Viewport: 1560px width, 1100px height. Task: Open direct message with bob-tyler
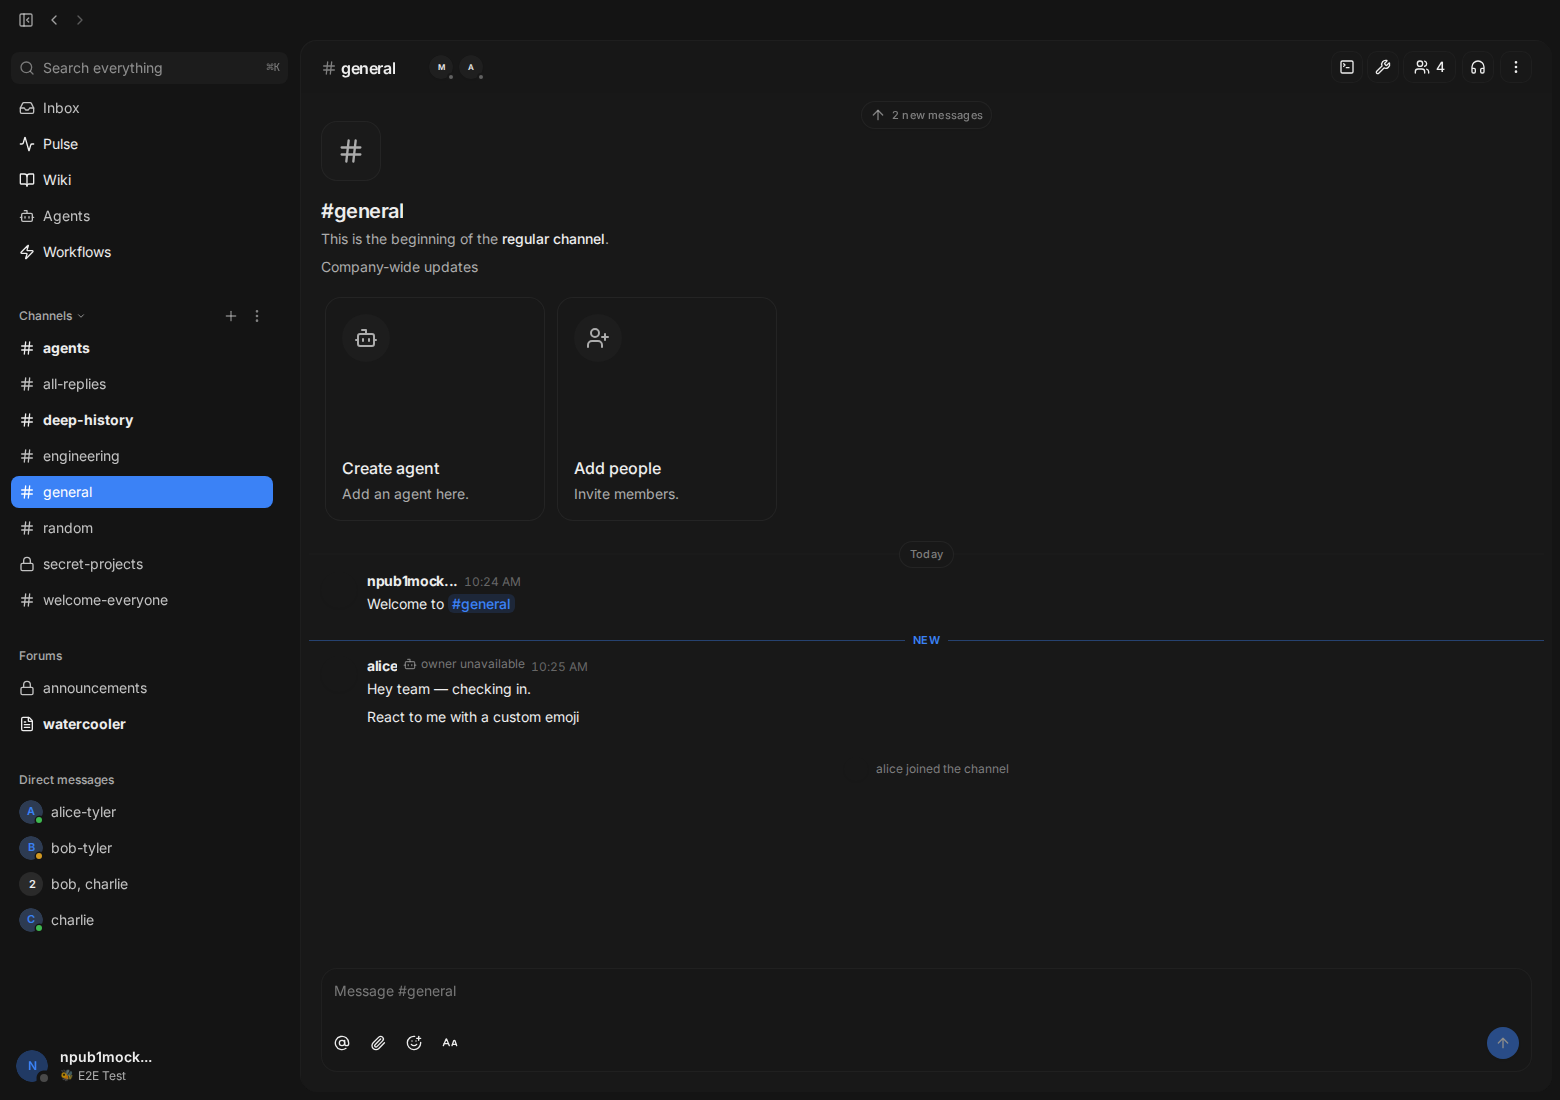pyautogui.click(x=142, y=848)
